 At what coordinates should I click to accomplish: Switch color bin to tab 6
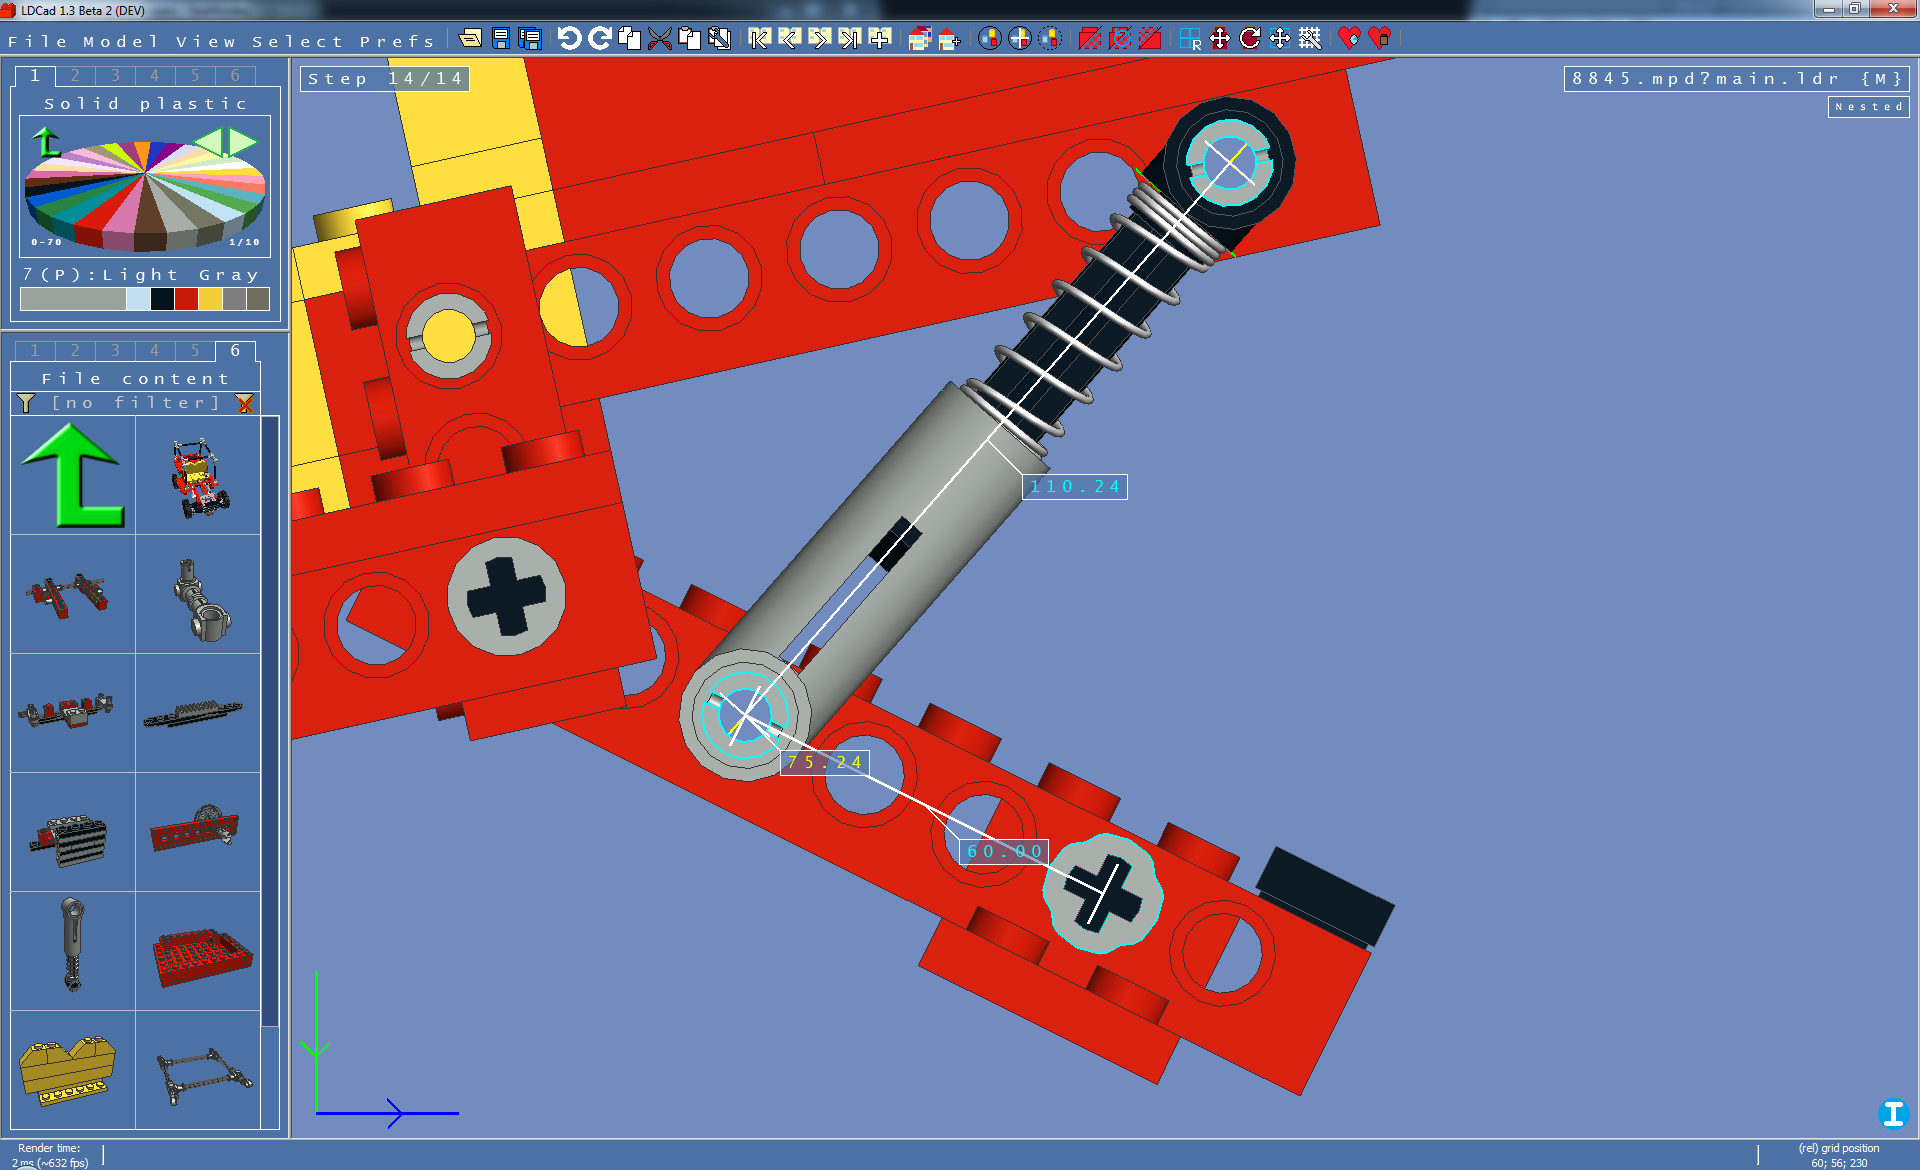pyautogui.click(x=235, y=76)
